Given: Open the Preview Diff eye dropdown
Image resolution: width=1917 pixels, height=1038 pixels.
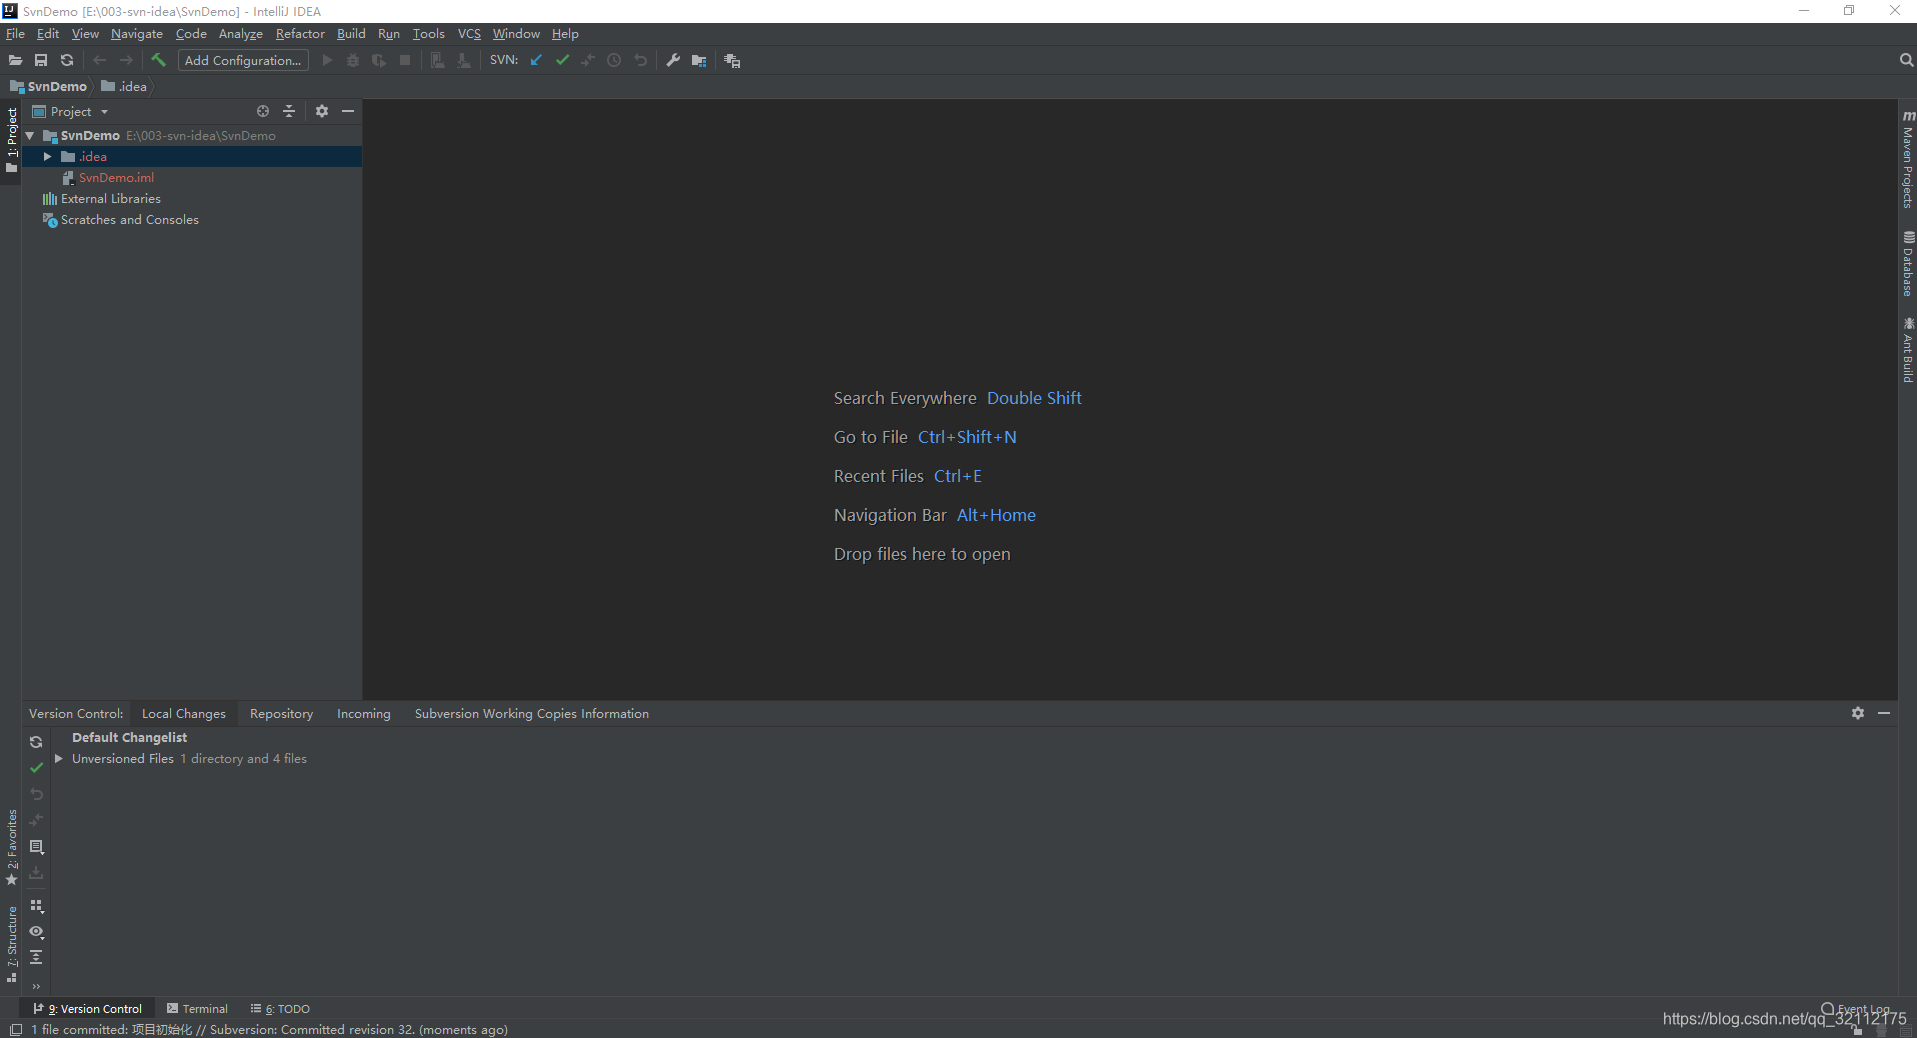Looking at the screenshot, I should click(x=36, y=931).
